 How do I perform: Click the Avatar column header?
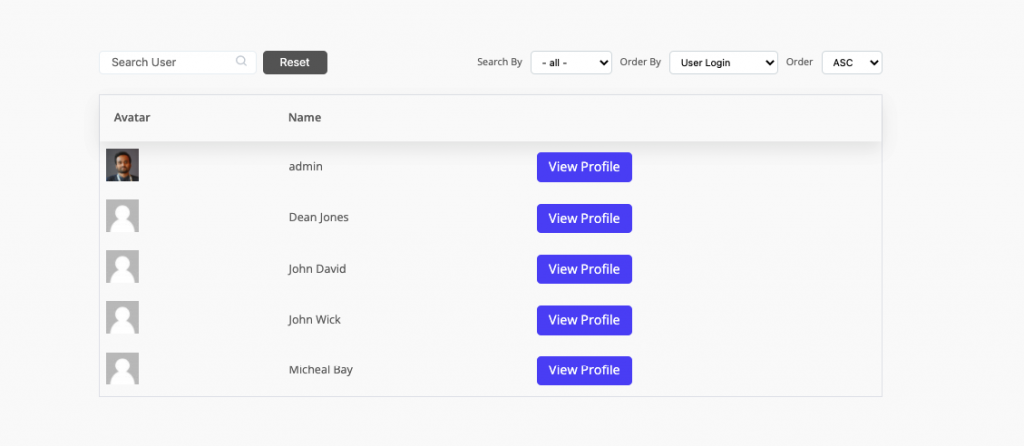click(132, 118)
